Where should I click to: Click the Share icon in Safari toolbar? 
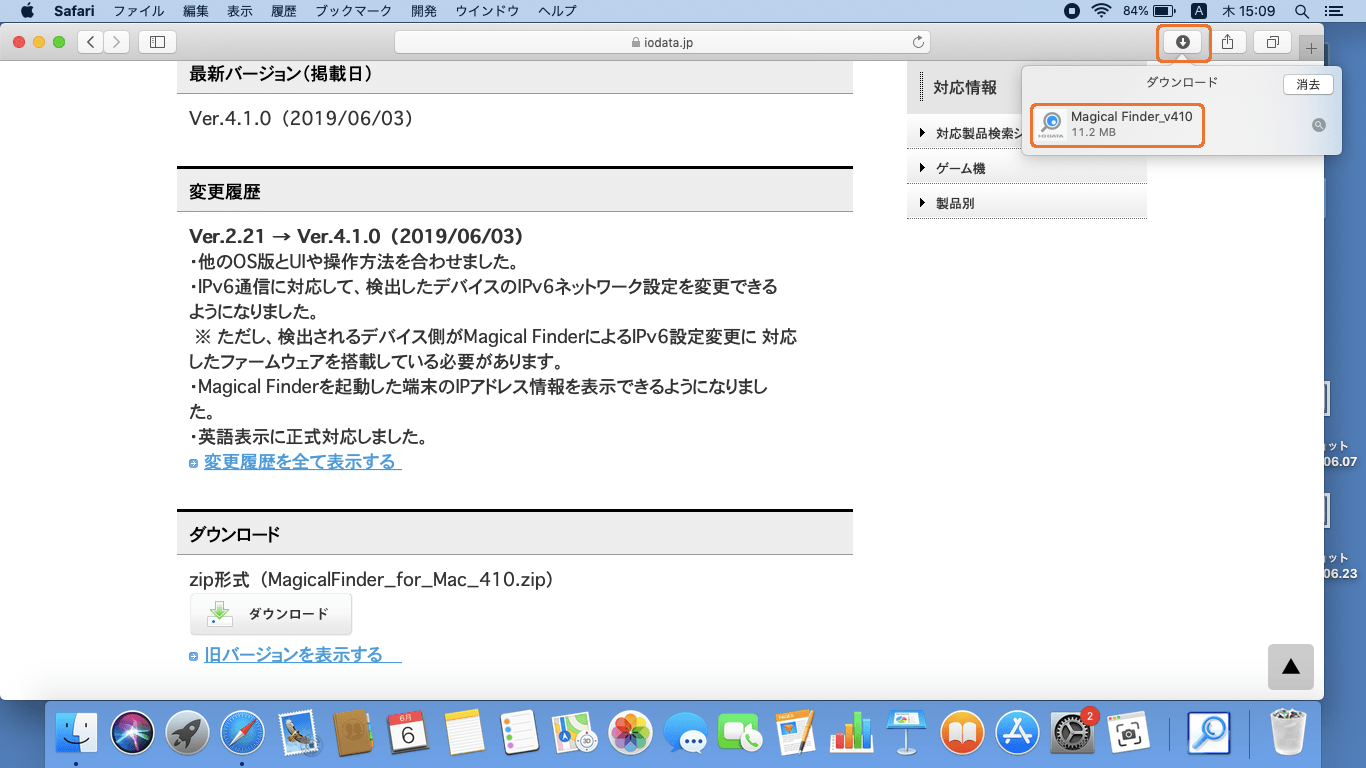point(1228,42)
